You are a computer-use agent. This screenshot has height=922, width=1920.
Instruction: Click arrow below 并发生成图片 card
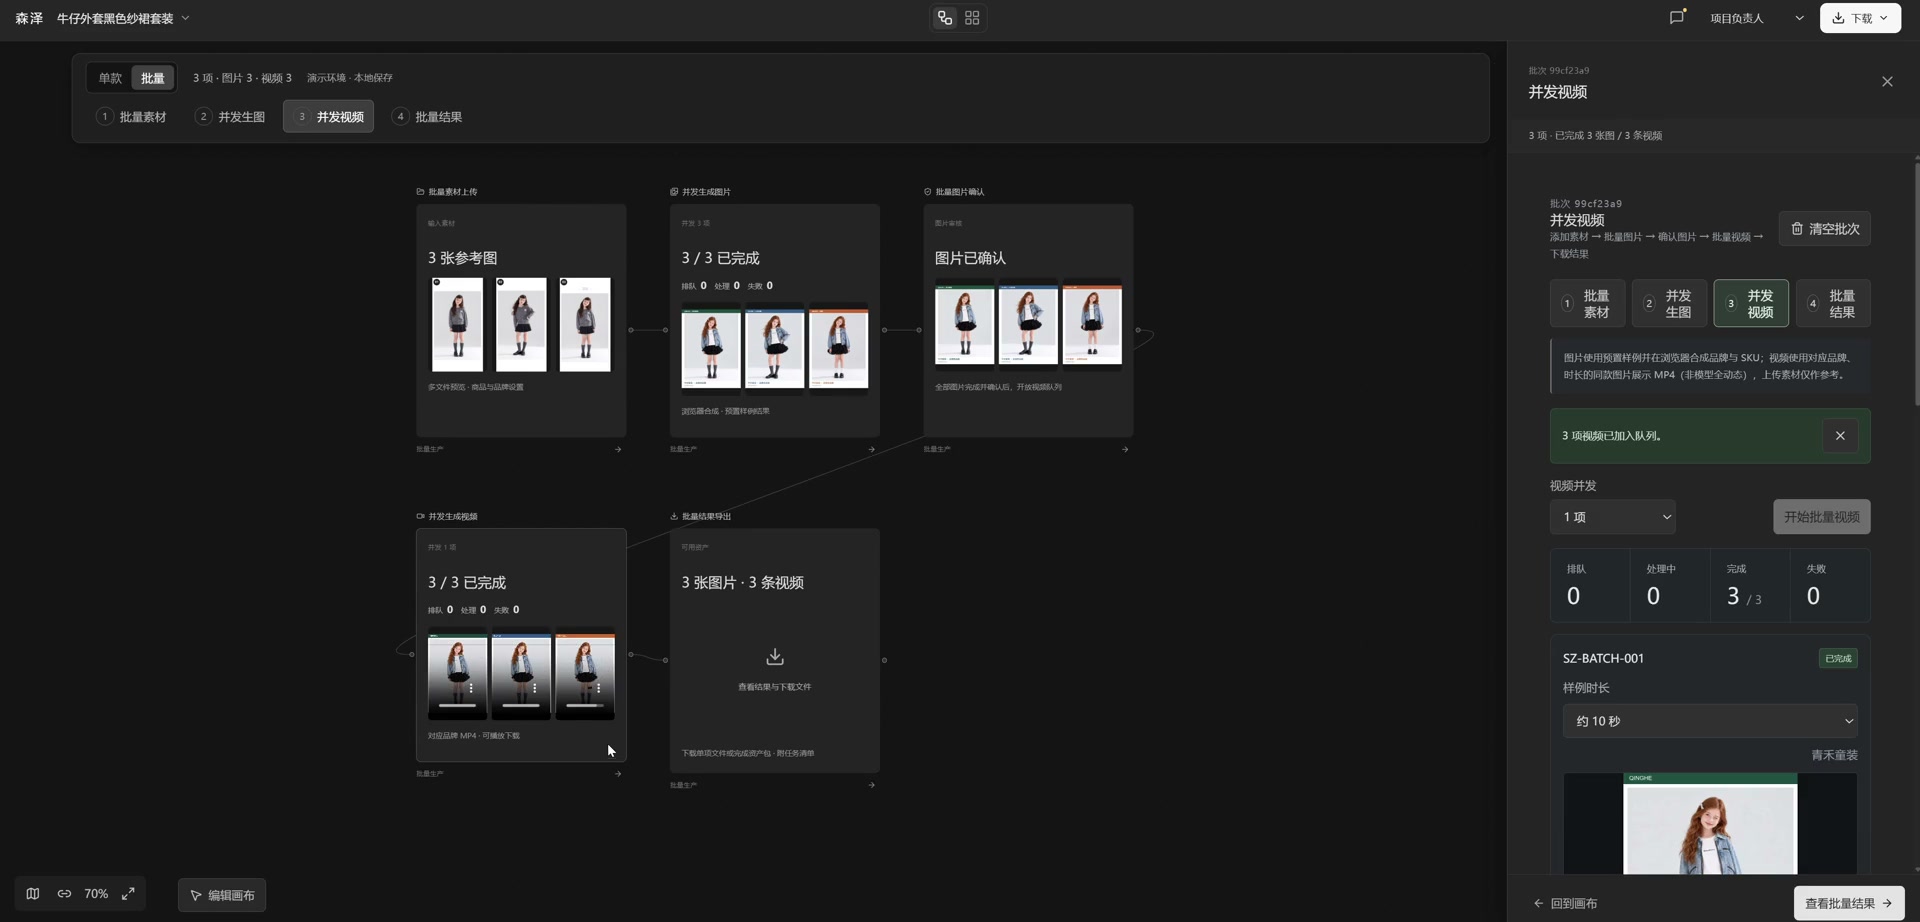tap(872, 450)
